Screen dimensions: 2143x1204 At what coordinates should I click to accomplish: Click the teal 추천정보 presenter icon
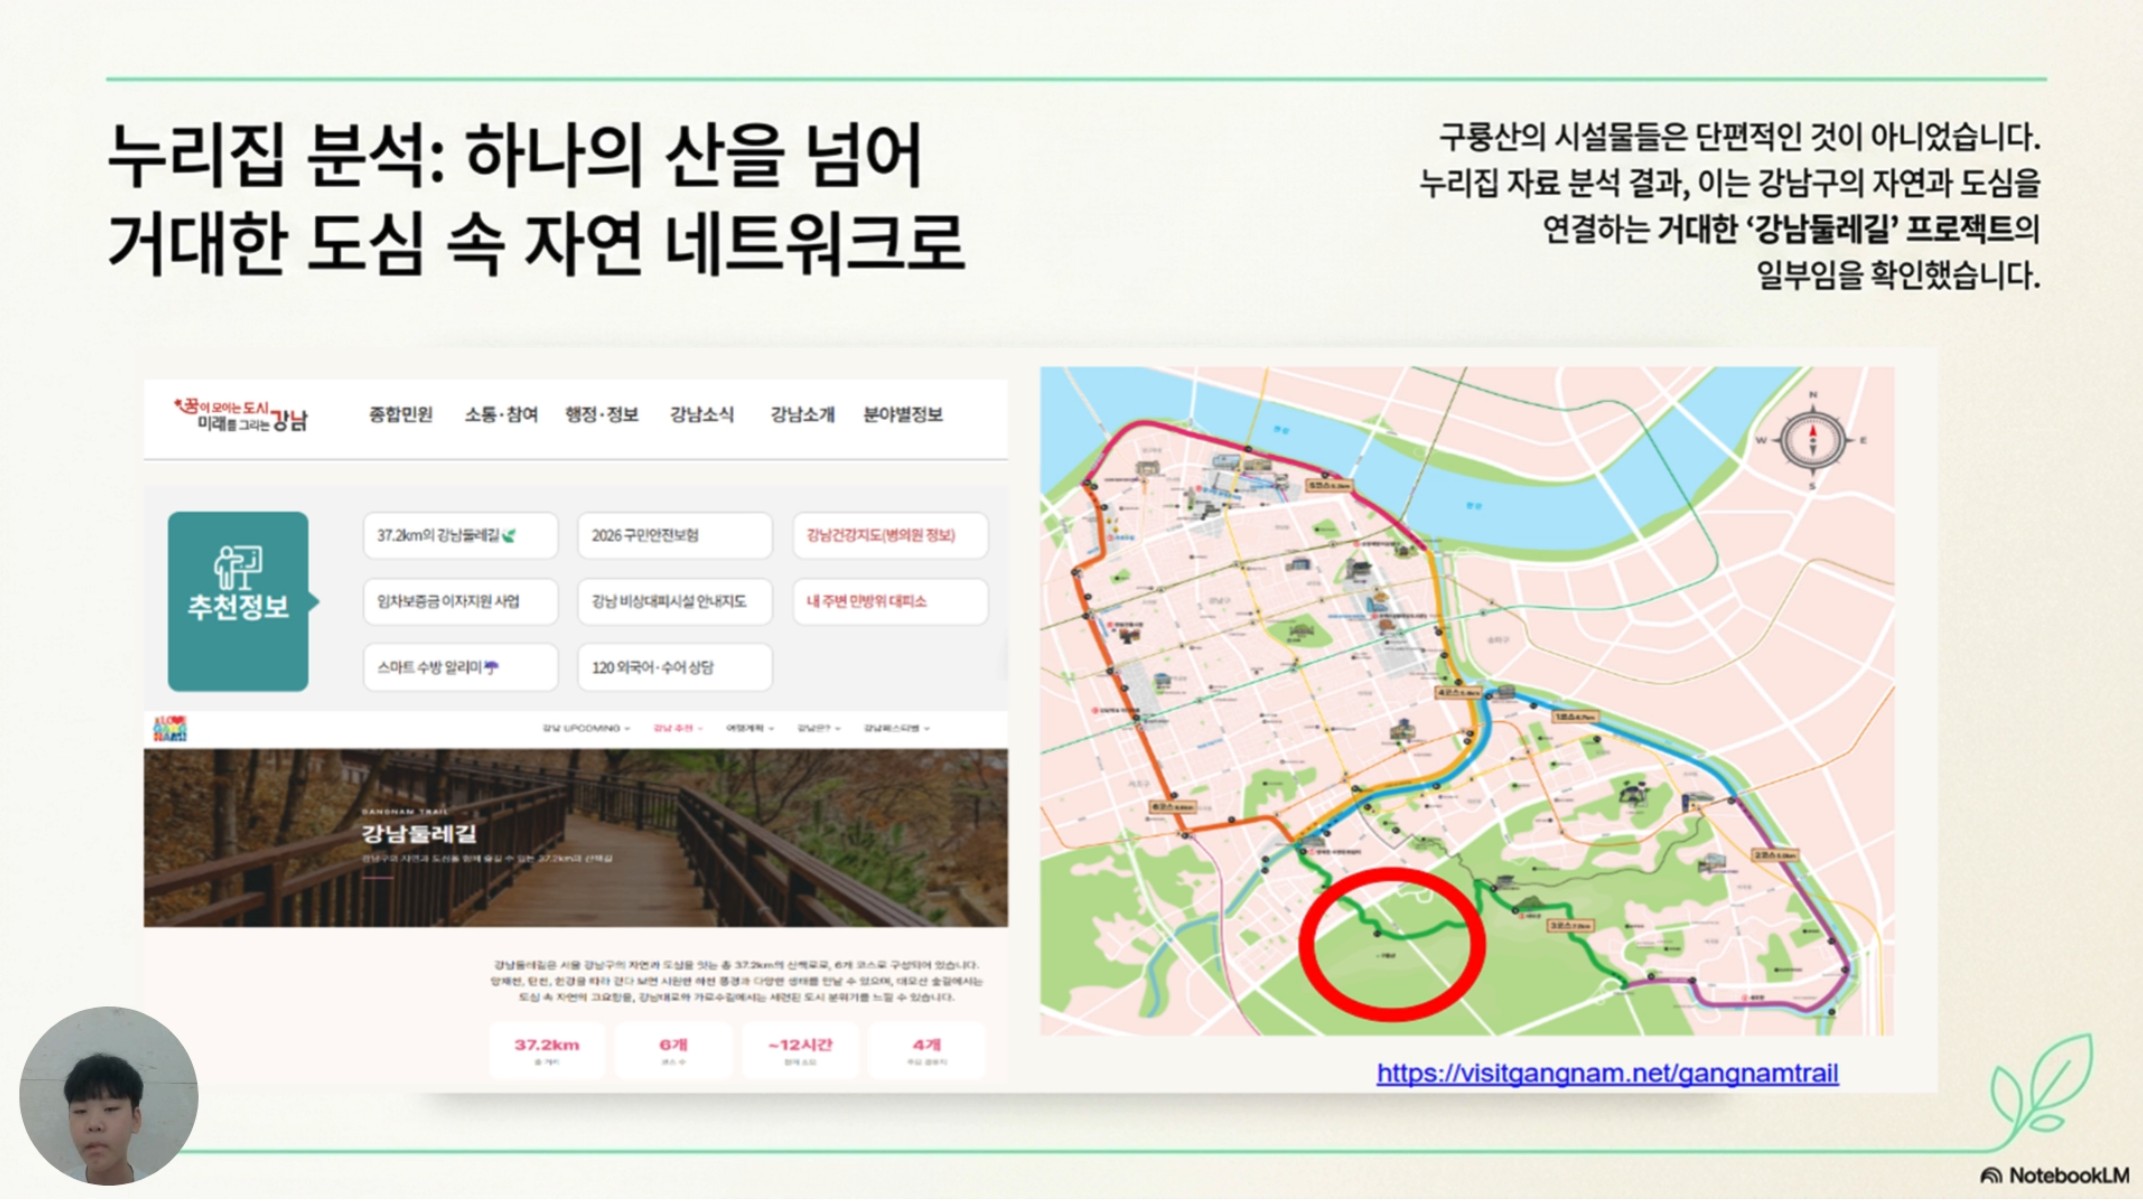click(x=237, y=567)
